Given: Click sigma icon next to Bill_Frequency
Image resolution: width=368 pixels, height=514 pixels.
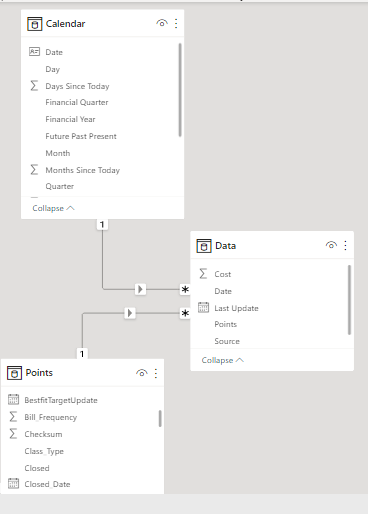Looking at the screenshot, I should click(13, 417).
